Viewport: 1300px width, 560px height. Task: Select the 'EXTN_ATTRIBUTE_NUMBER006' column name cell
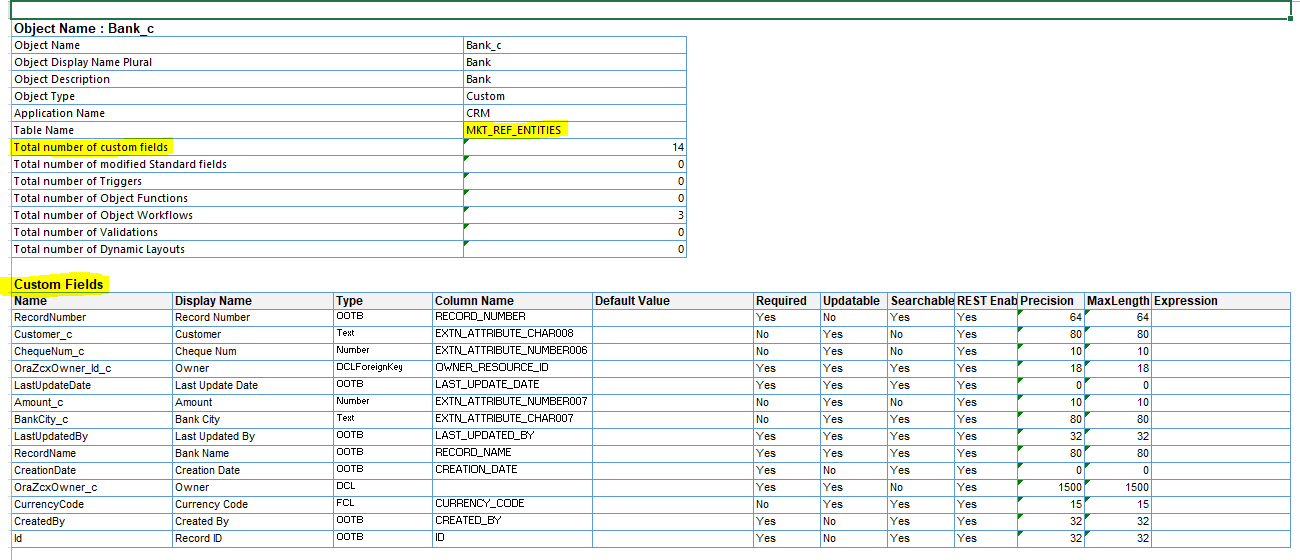coord(512,351)
